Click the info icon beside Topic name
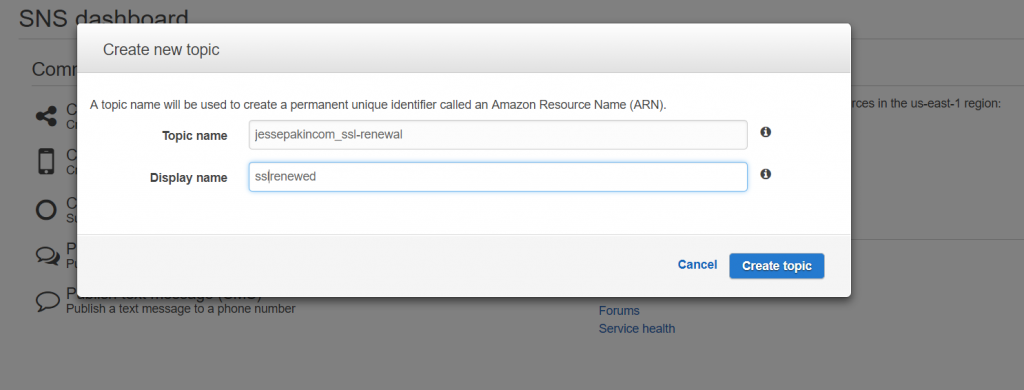Viewport: 1024px width, 390px height. (x=765, y=132)
